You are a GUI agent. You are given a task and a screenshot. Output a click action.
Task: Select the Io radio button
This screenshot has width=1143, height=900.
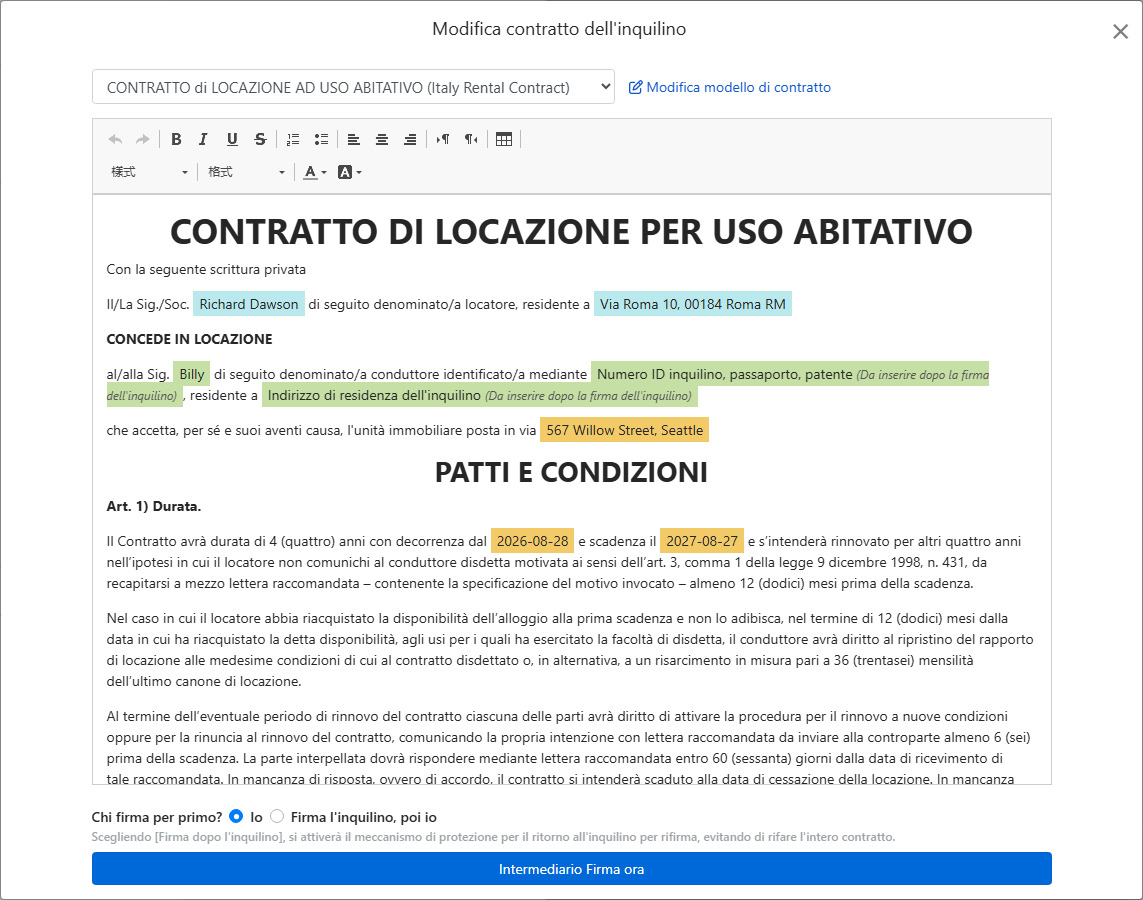point(235,816)
